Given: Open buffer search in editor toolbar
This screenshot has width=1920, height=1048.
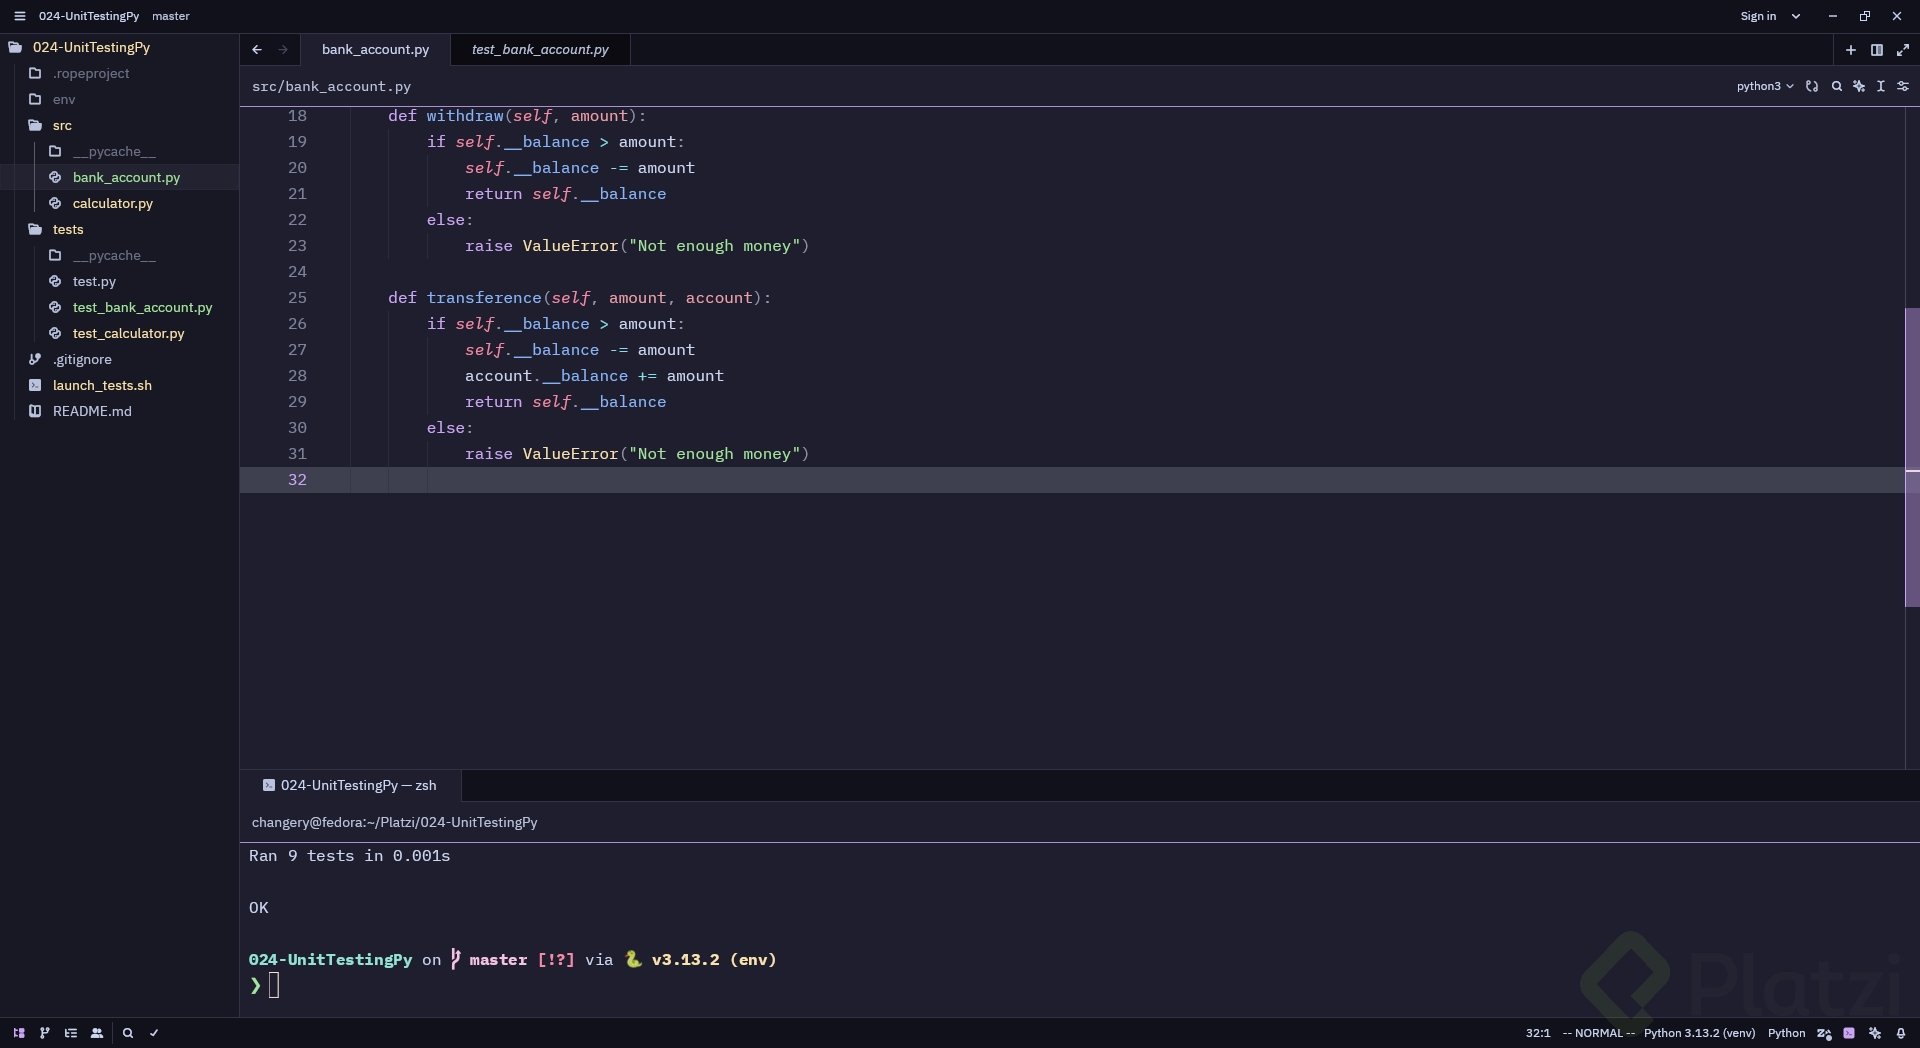Looking at the screenshot, I should pos(1837,86).
